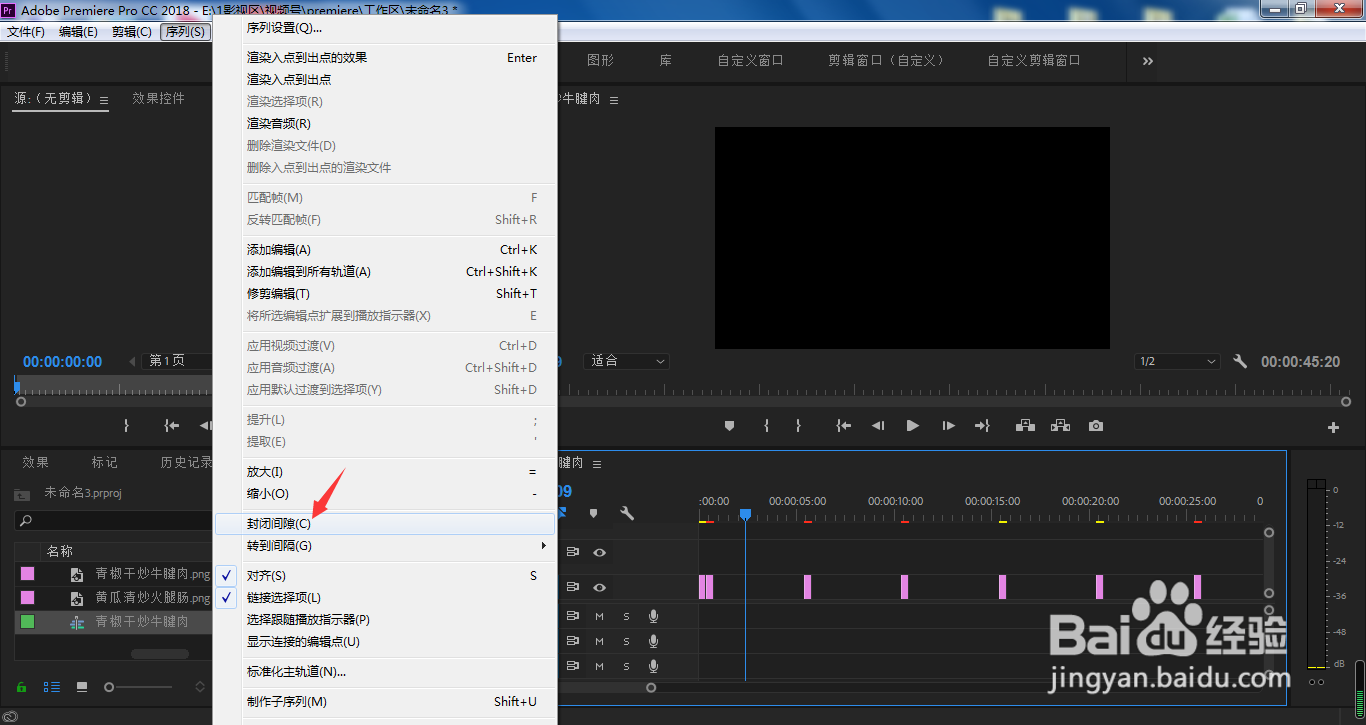Click the project panel search field
Screen dimensions: 1366x725
click(114, 520)
